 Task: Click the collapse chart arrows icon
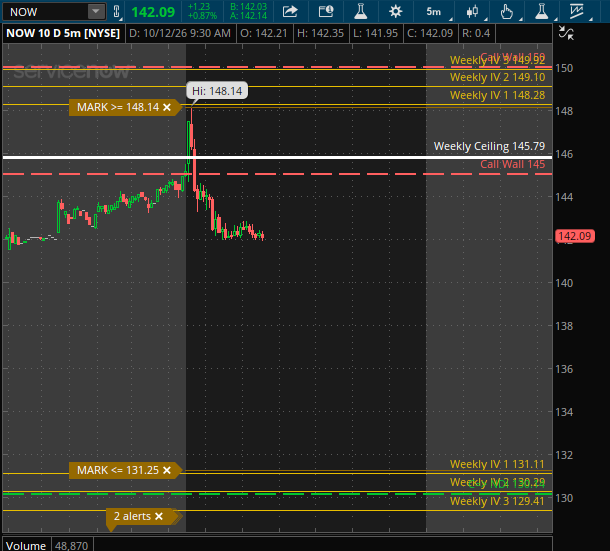(566, 33)
